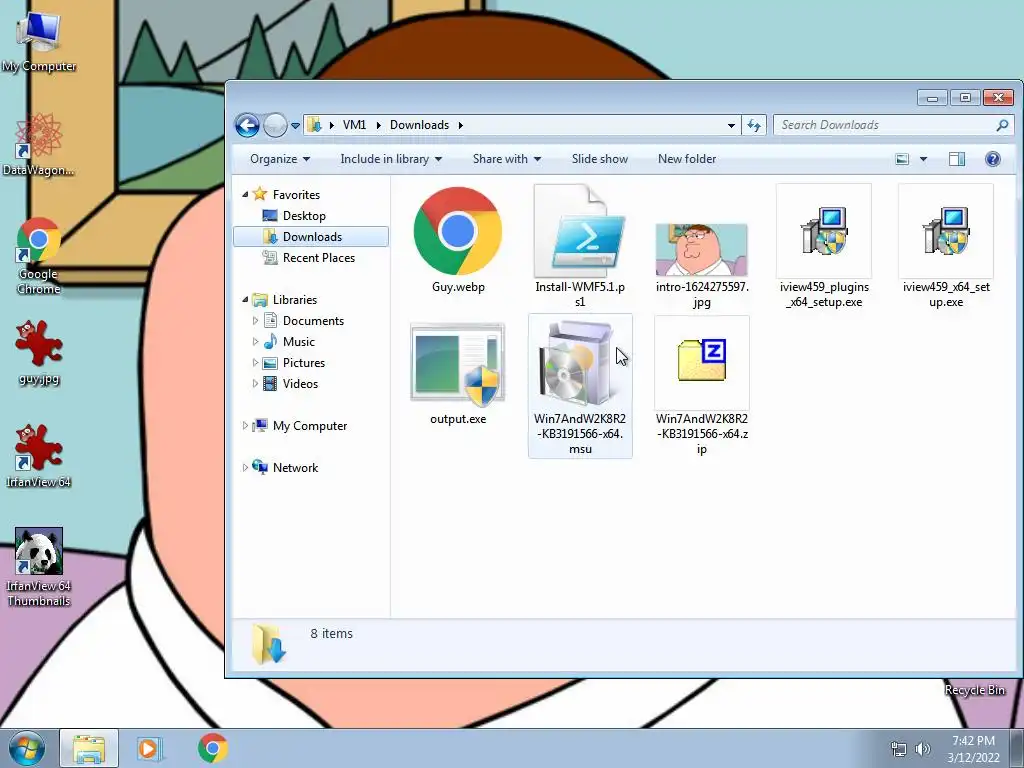Click the Forward navigation arrow
Screen dimensions: 1024x768
coord(275,125)
